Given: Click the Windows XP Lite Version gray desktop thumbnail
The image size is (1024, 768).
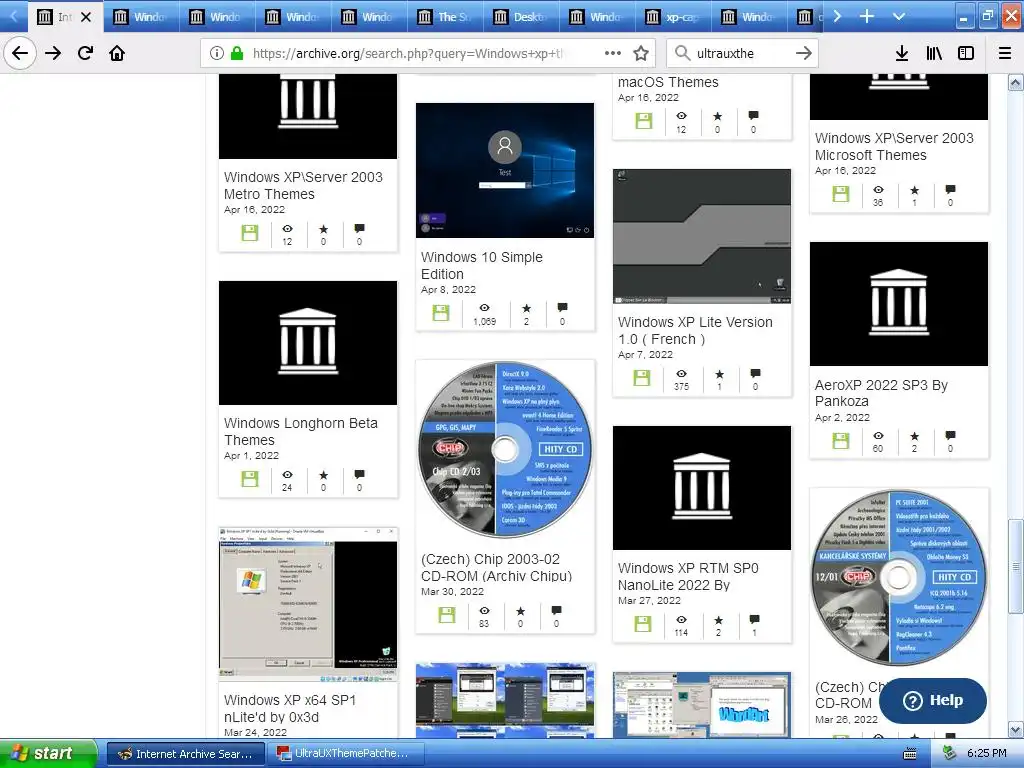Looking at the screenshot, I should coord(701,236).
